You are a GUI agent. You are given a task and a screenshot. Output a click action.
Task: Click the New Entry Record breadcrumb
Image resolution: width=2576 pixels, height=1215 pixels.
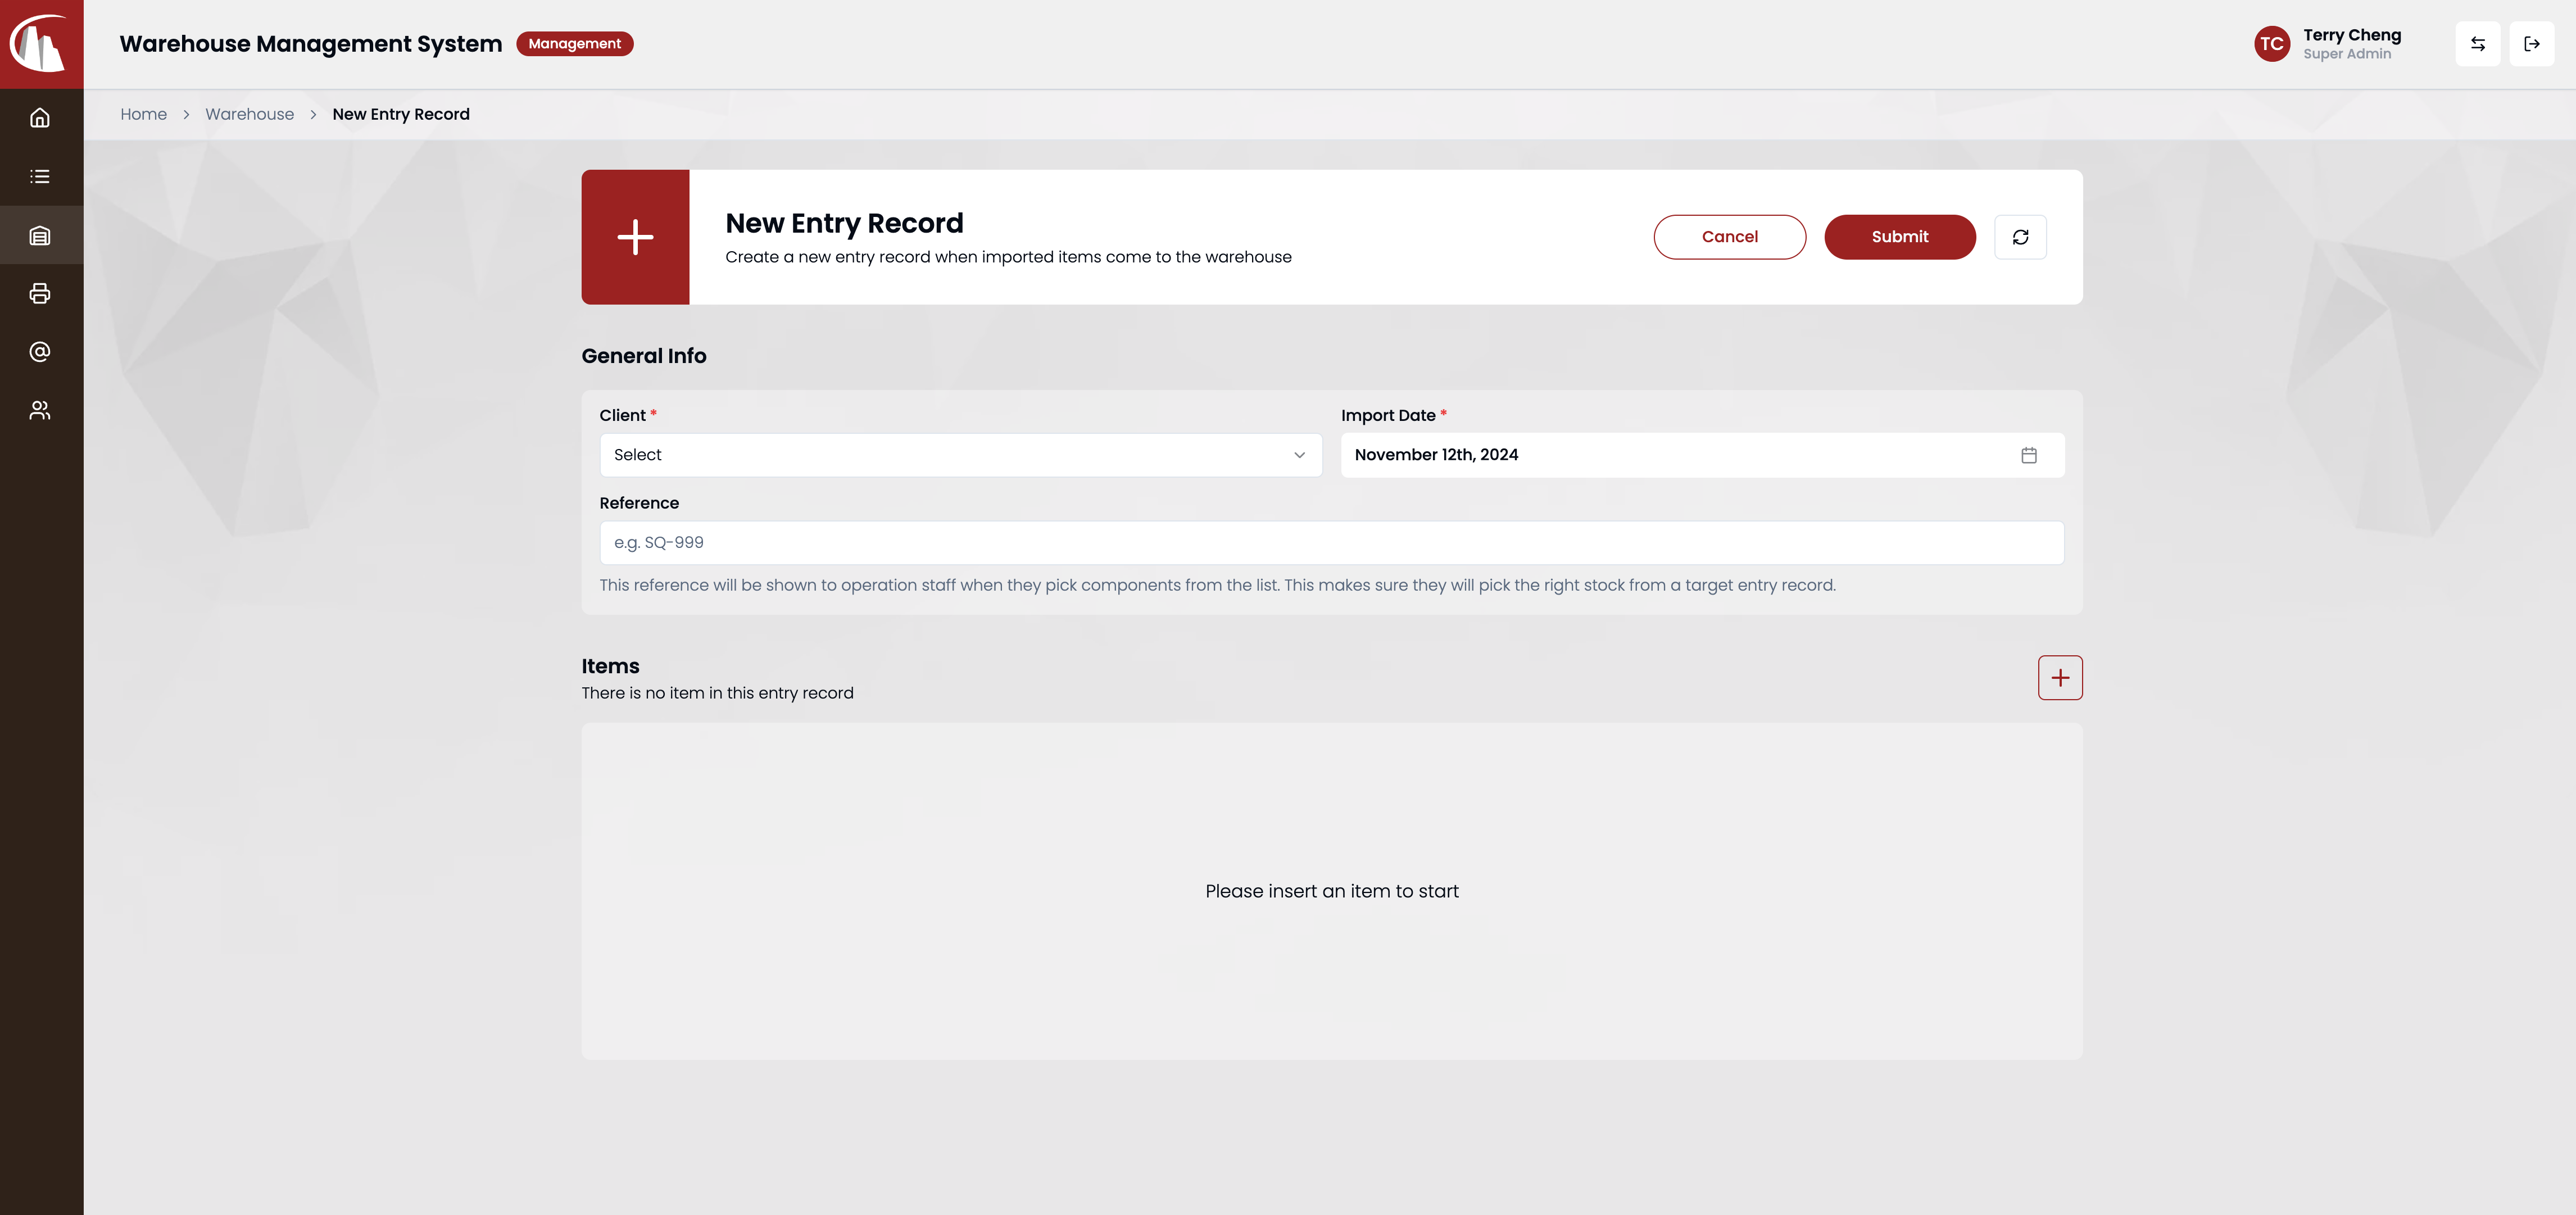401,114
